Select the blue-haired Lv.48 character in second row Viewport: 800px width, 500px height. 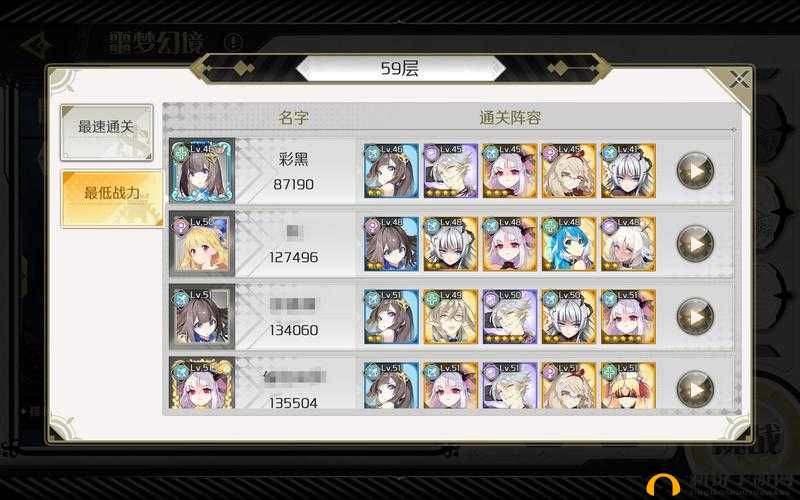click(x=569, y=244)
